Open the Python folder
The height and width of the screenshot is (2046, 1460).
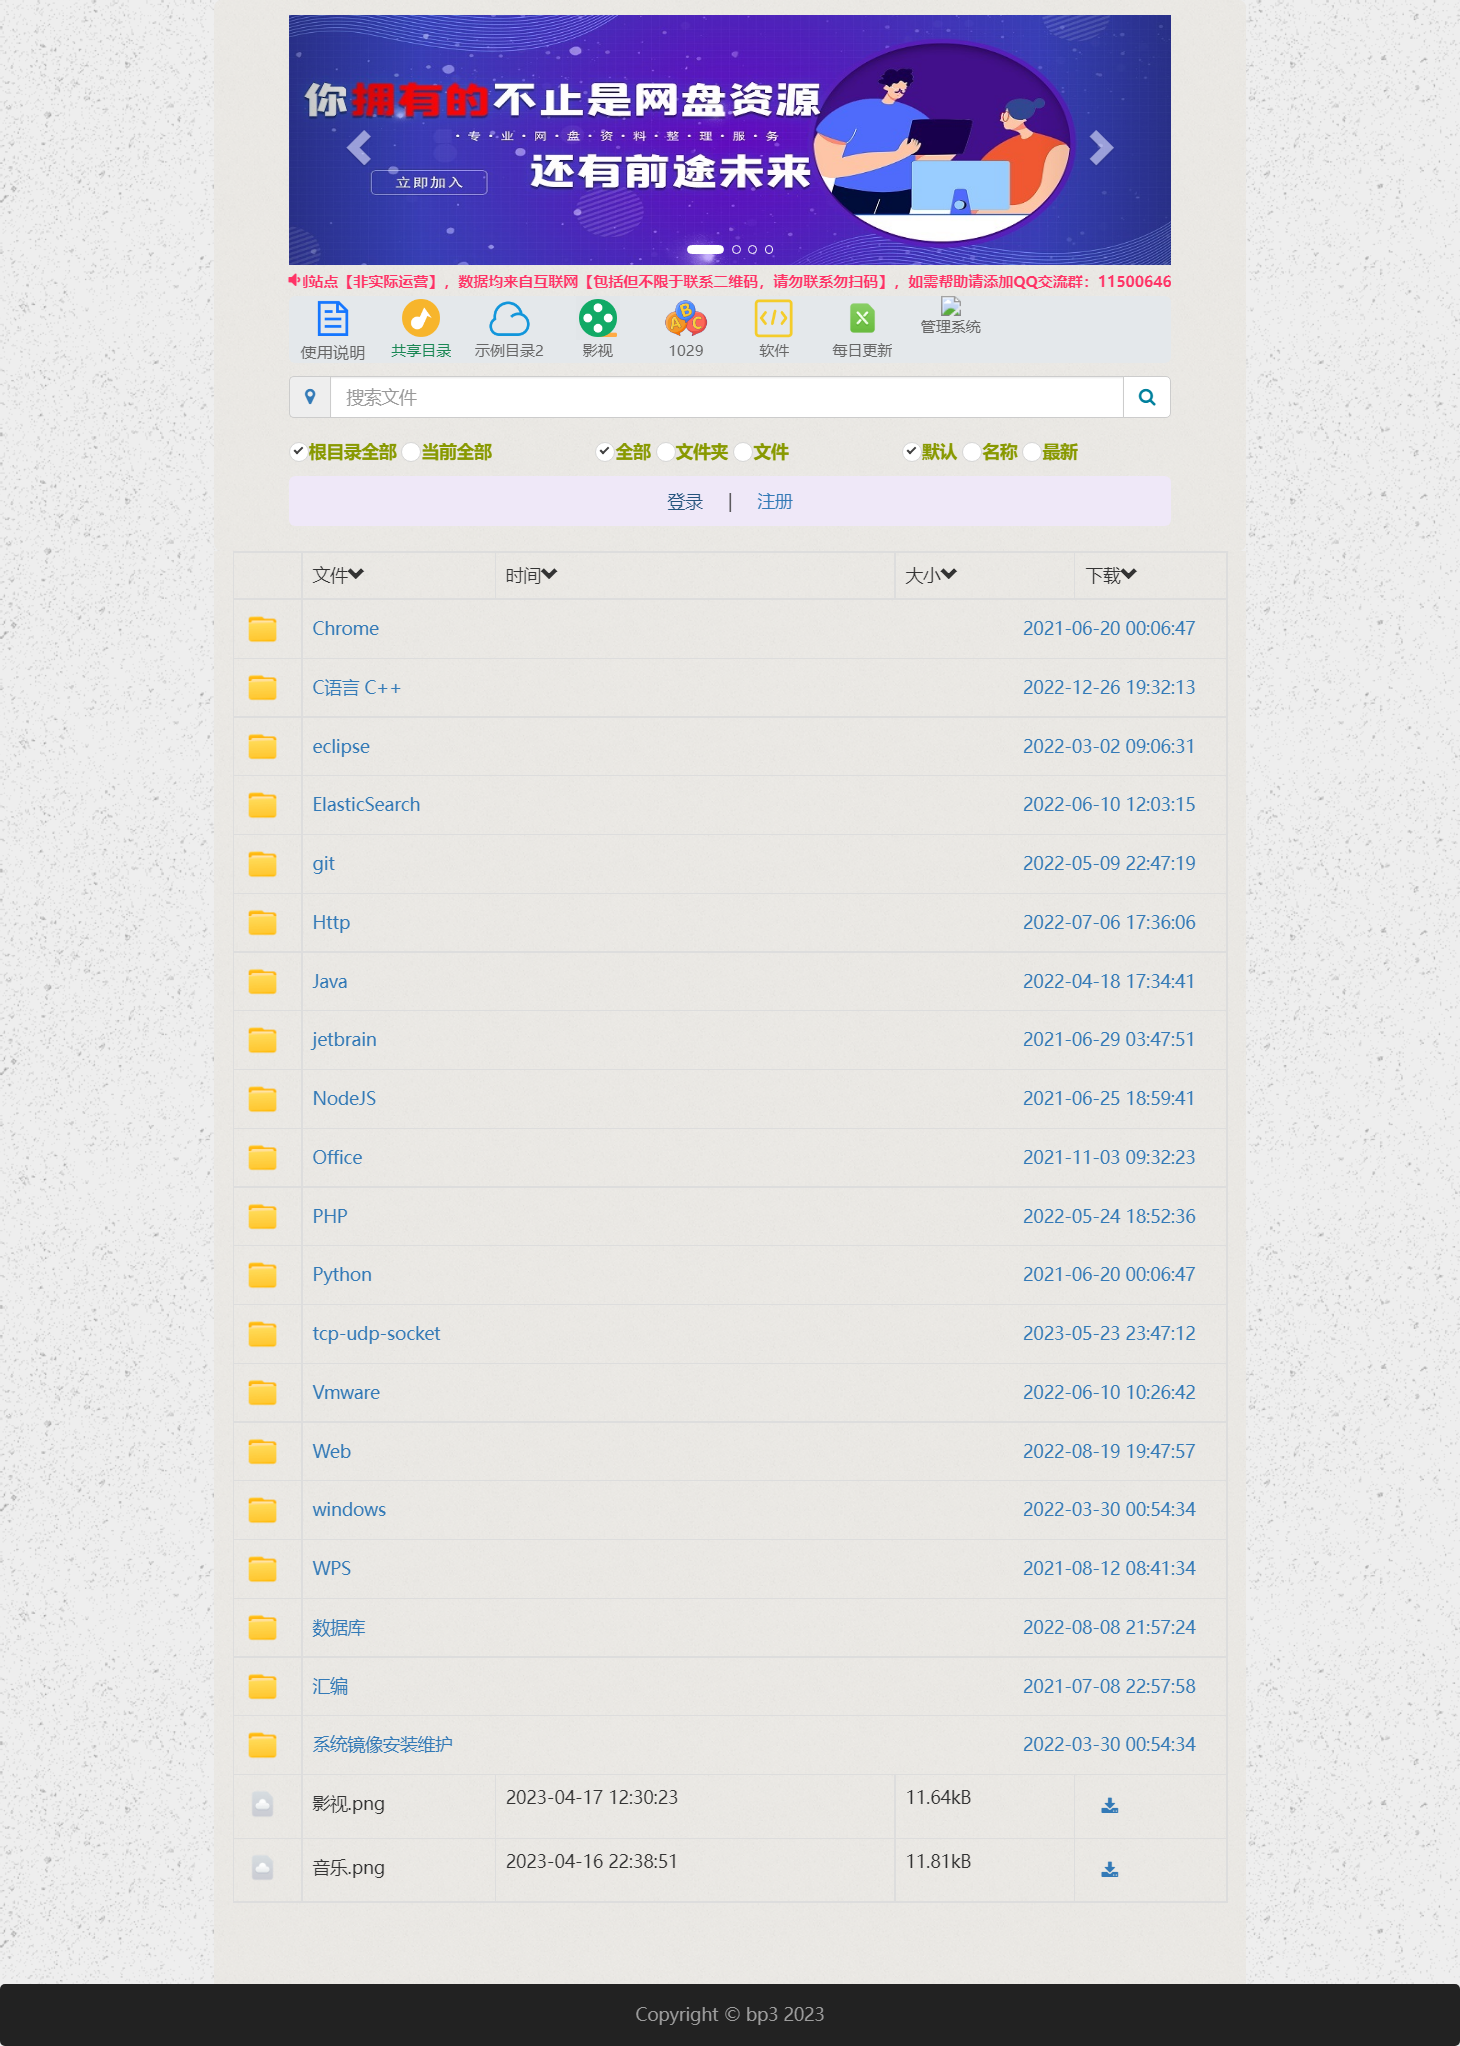(342, 1274)
